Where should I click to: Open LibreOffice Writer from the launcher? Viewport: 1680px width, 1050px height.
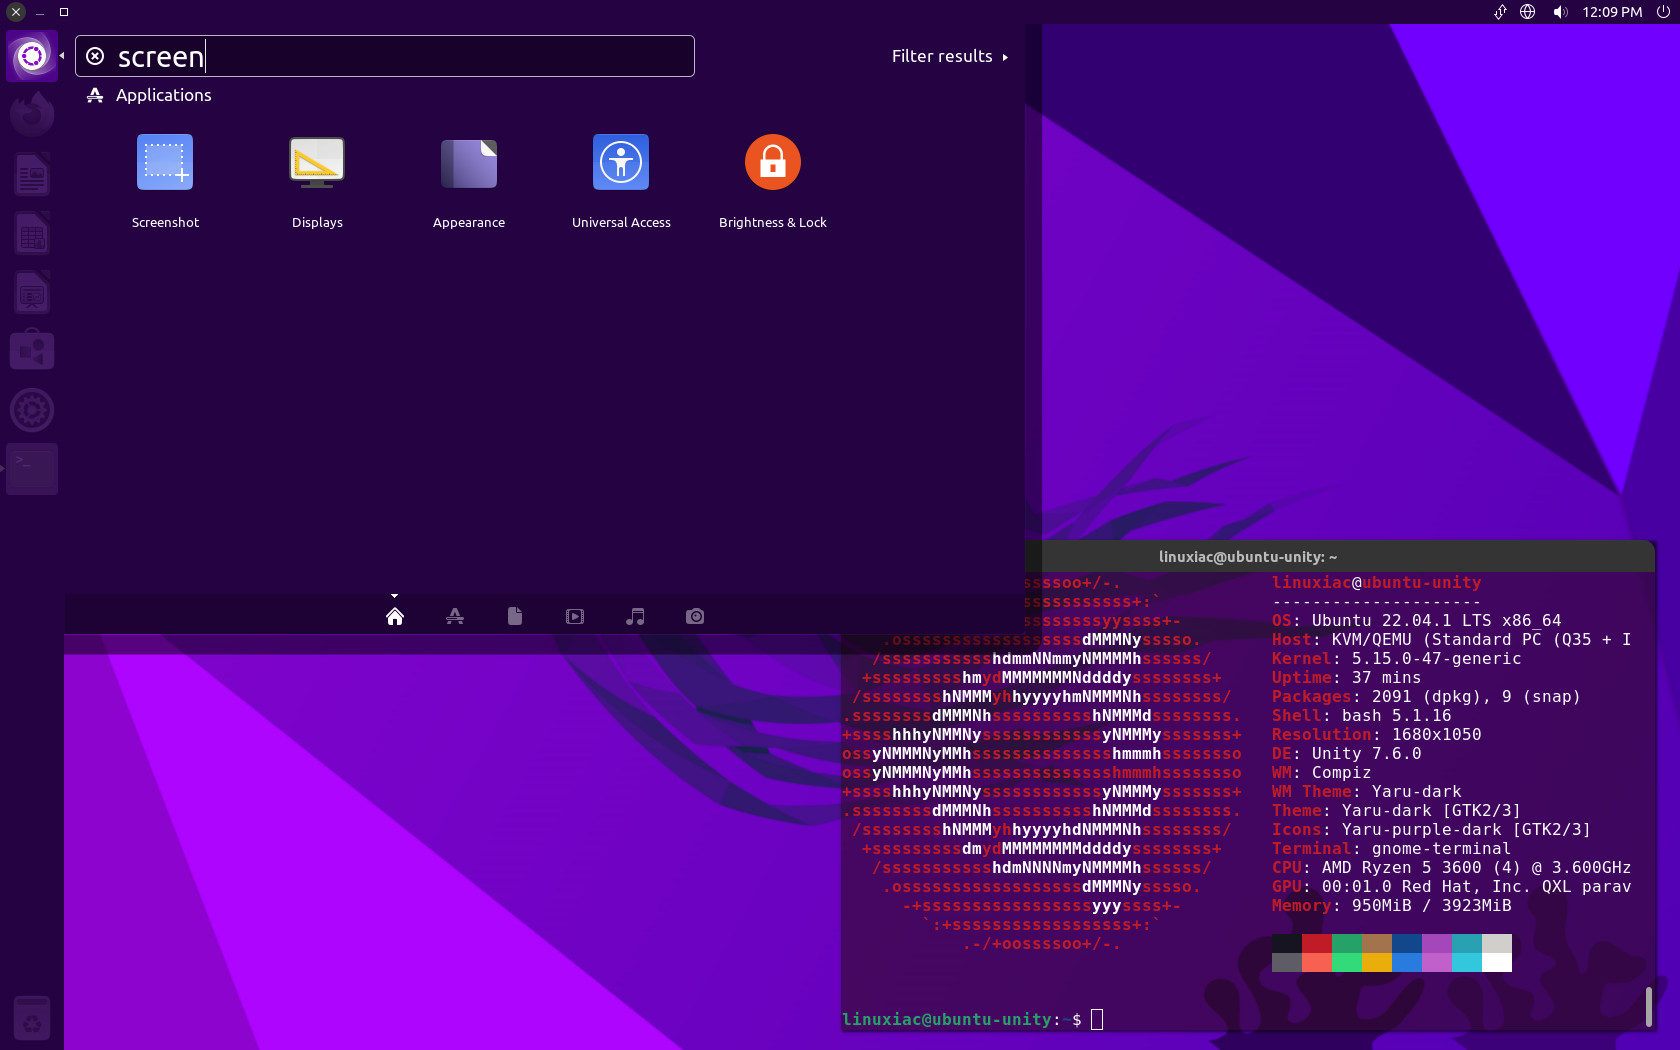pos(32,174)
